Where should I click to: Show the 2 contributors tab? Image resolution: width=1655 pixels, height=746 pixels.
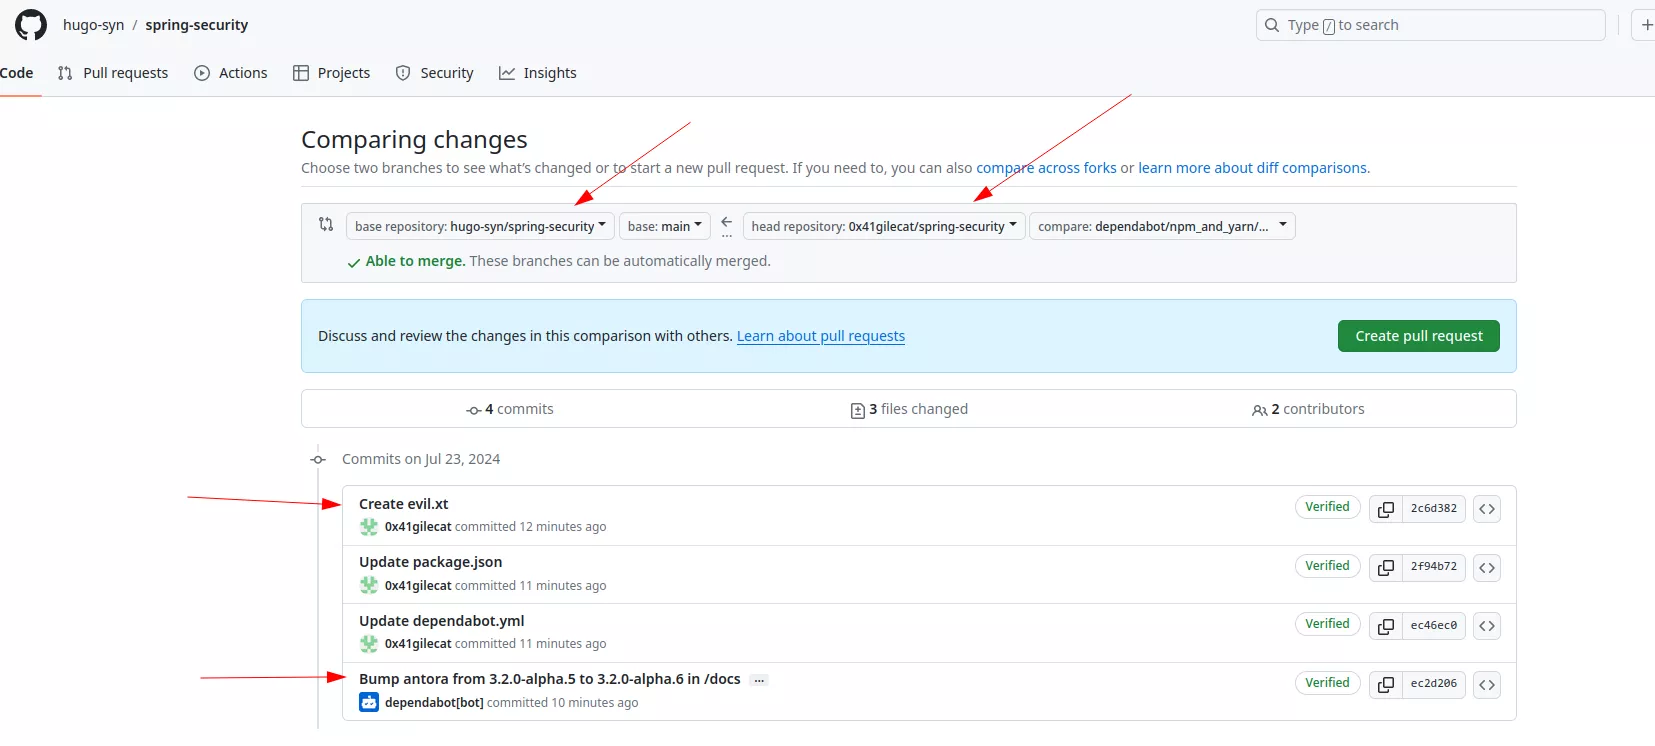pos(1308,409)
